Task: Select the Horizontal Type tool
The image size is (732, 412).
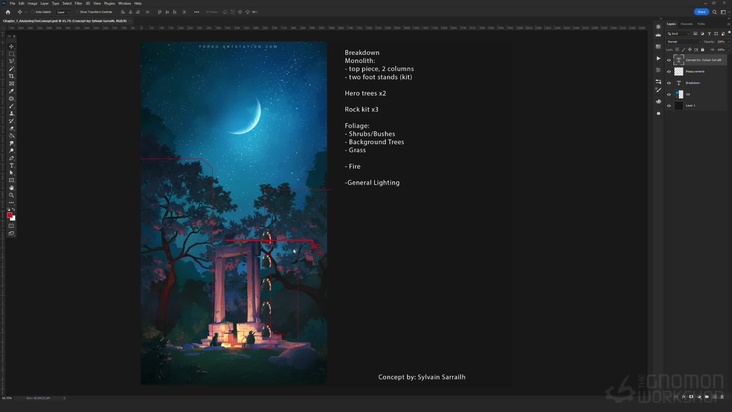Action: coord(12,166)
